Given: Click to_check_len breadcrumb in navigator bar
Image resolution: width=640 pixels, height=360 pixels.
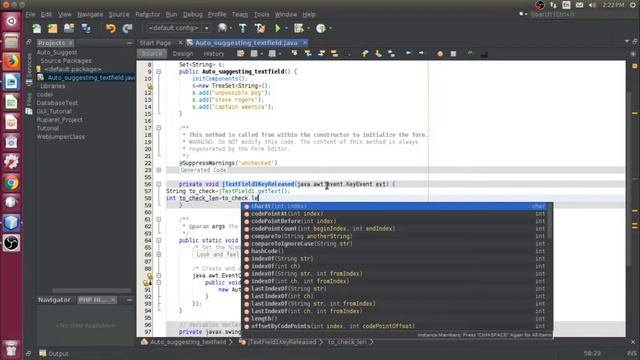Looking at the screenshot, I should (347, 342).
